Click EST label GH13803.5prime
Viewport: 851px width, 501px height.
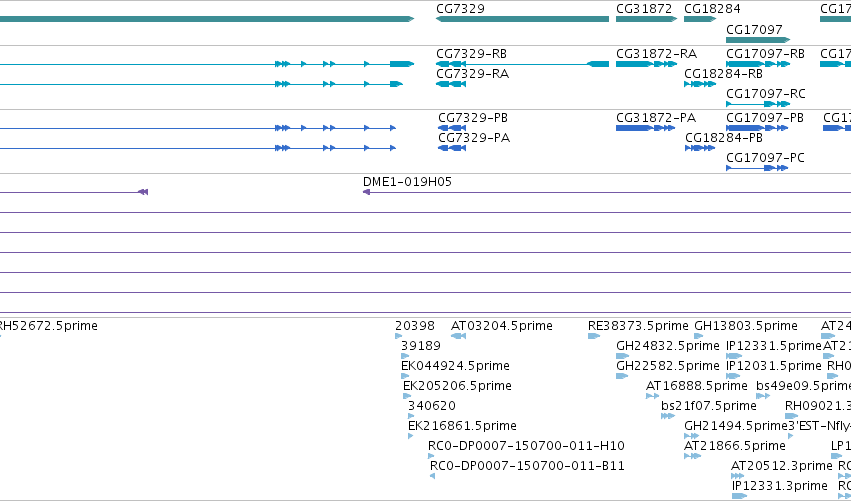(746, 326)
